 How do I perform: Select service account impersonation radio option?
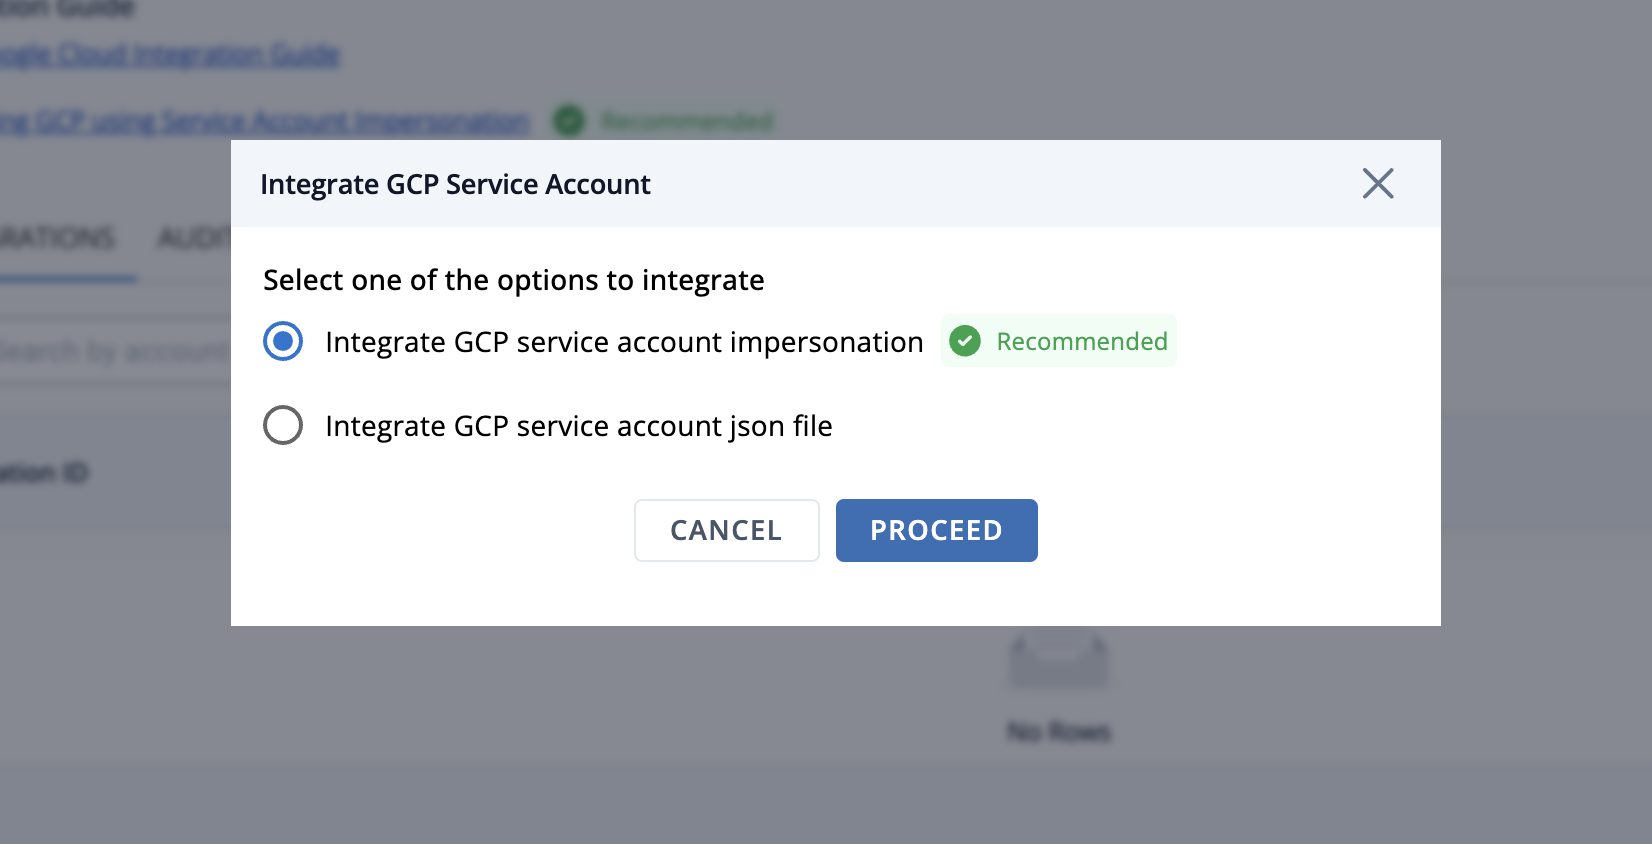click(283, 341)
